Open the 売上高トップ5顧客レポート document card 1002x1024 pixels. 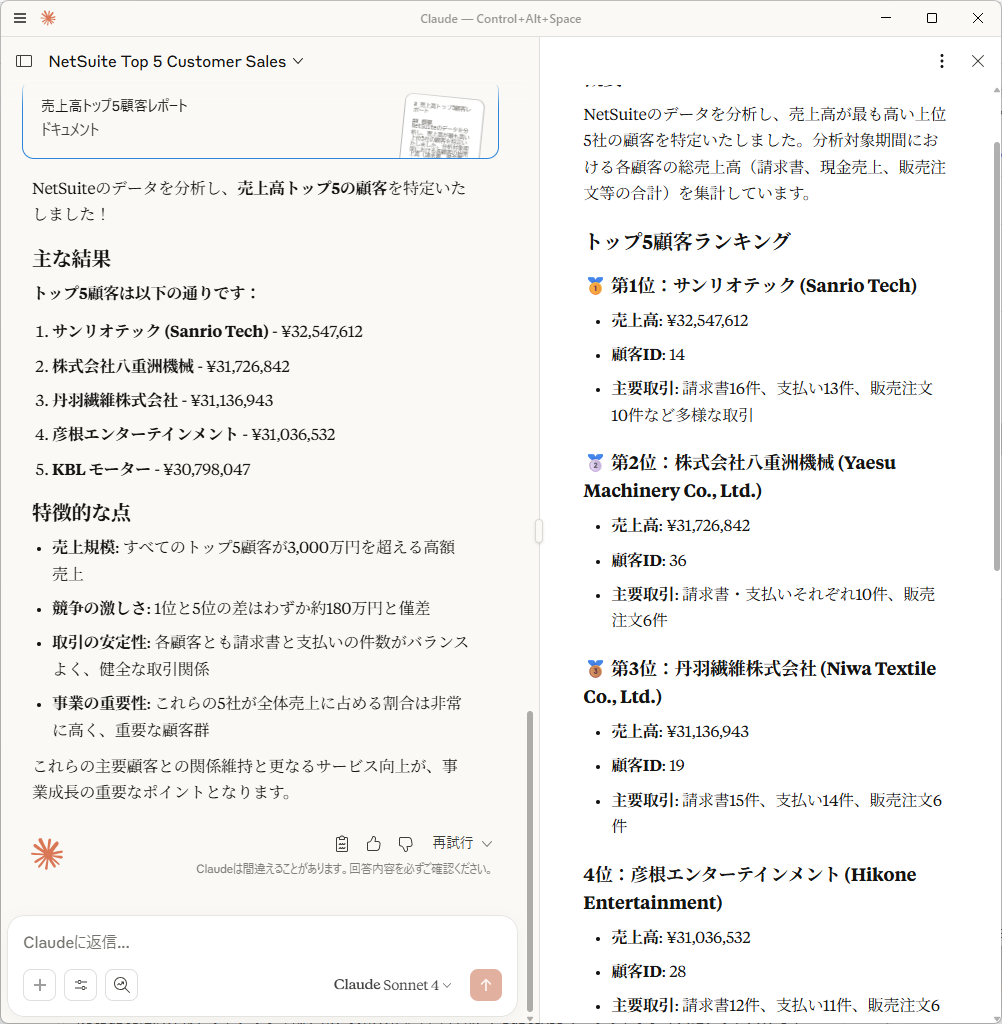pyautogui.click(x=261, y=122)
